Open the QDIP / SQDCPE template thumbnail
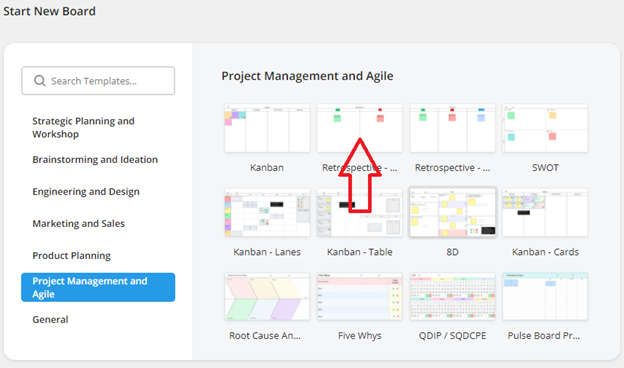Viewport: 624px width, 368px height. [452, 296]
